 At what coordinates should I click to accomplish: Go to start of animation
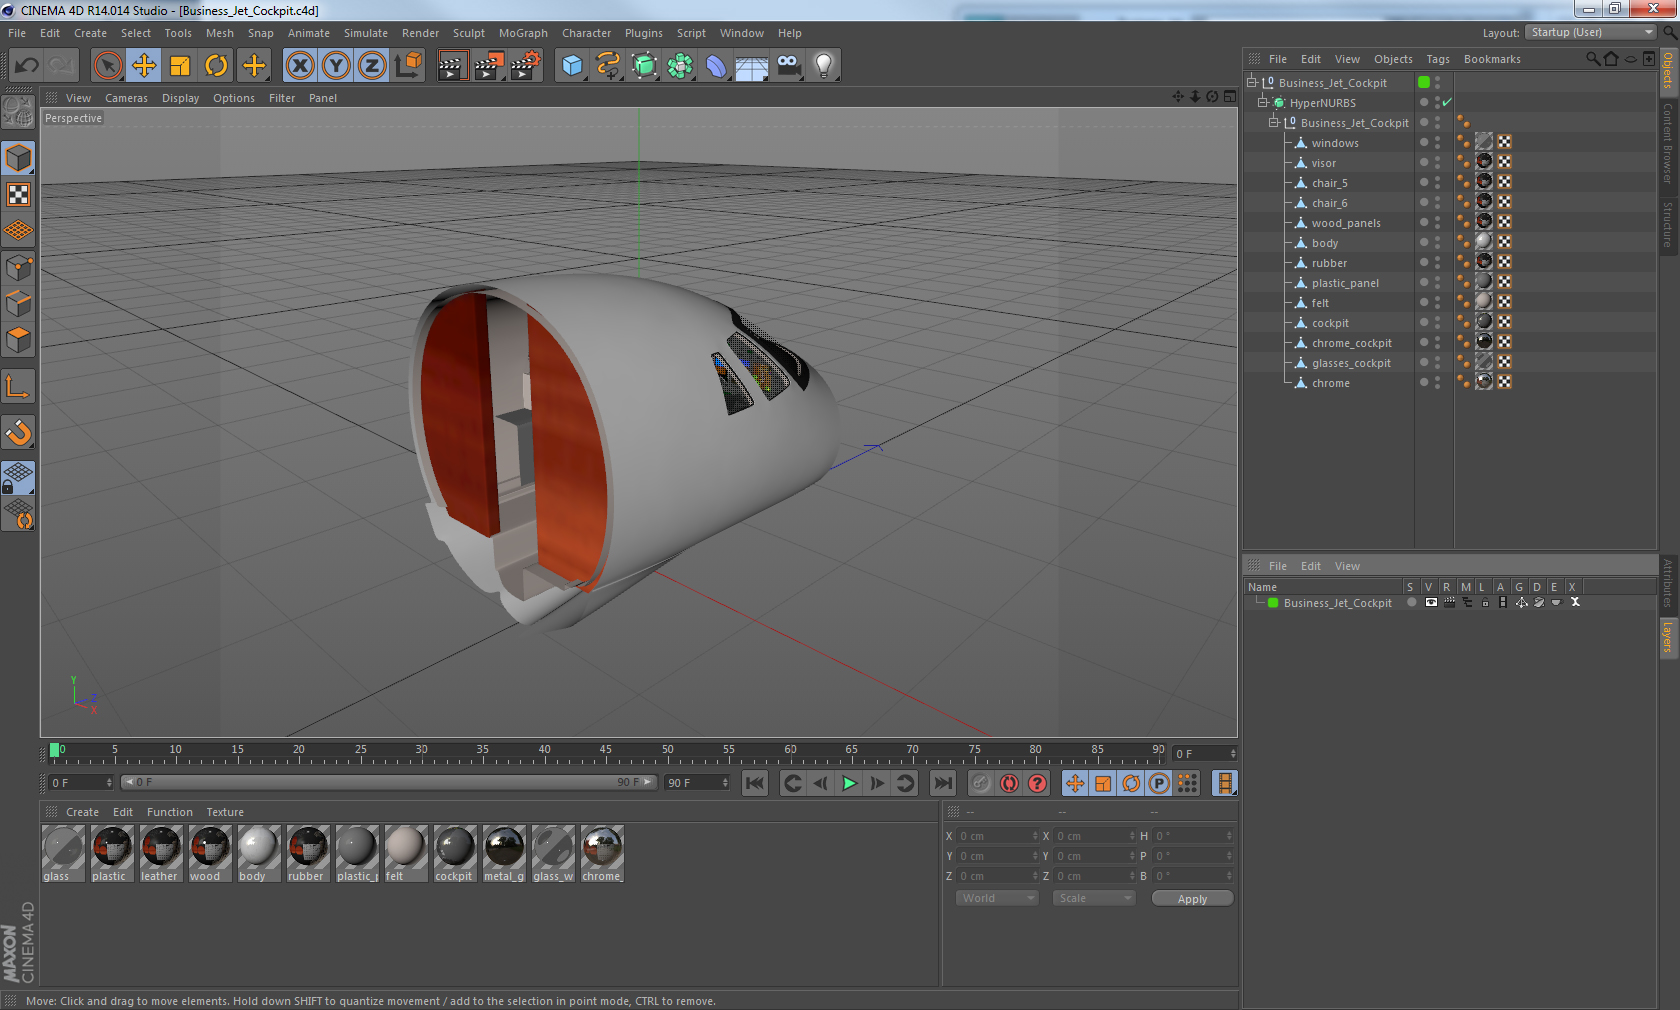tap(755, 783)
